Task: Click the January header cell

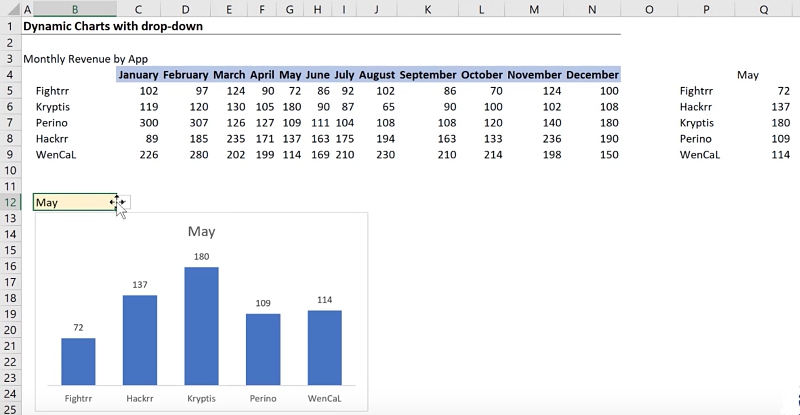Action: [x=138, y=75]
